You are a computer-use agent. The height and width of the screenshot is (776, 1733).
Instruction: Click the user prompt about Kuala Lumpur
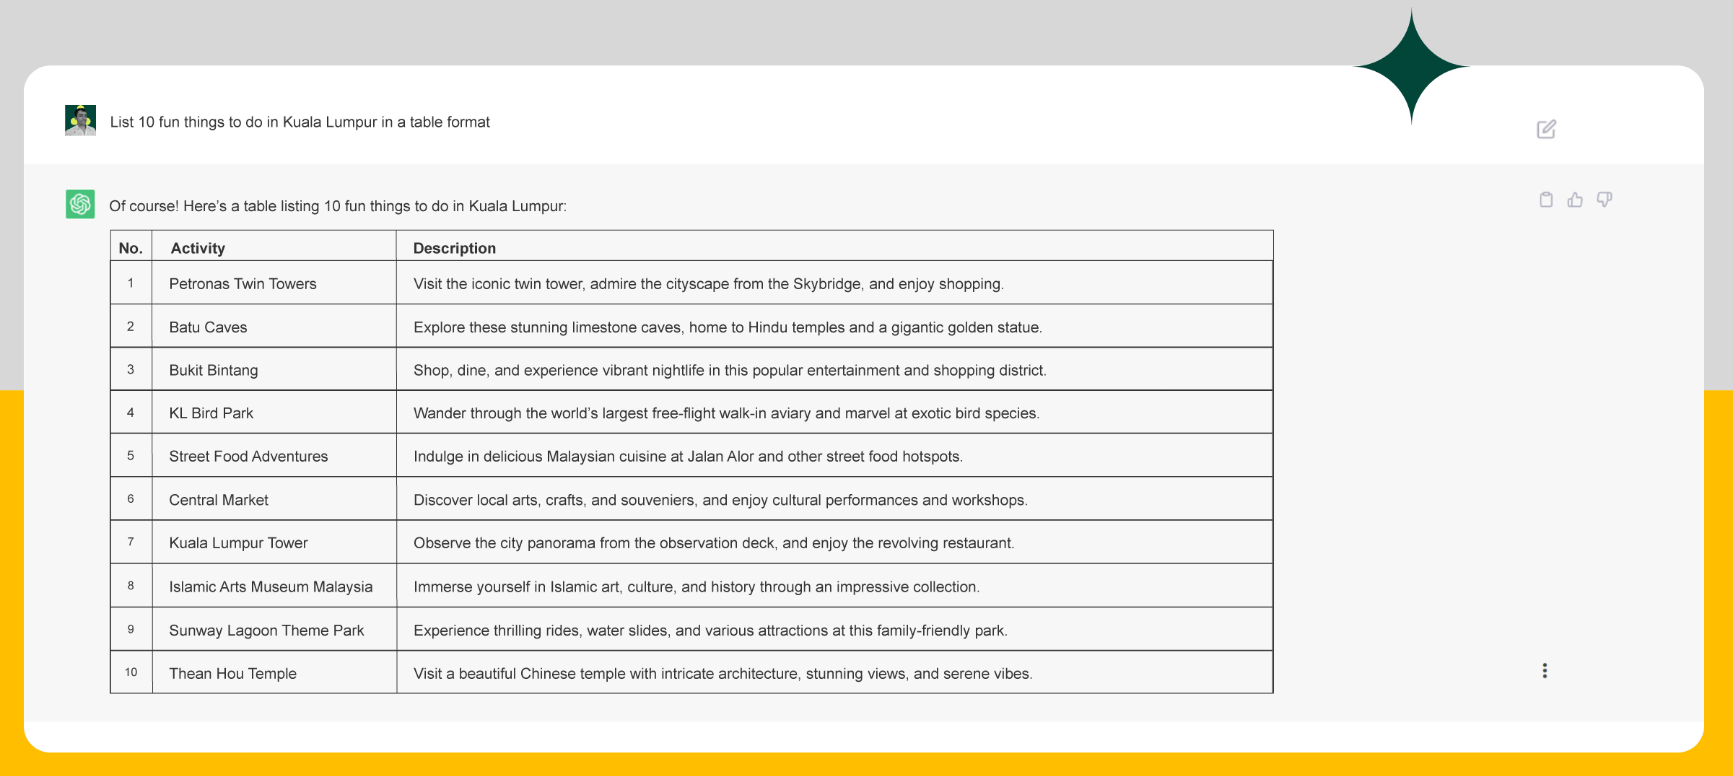(300, 122)
